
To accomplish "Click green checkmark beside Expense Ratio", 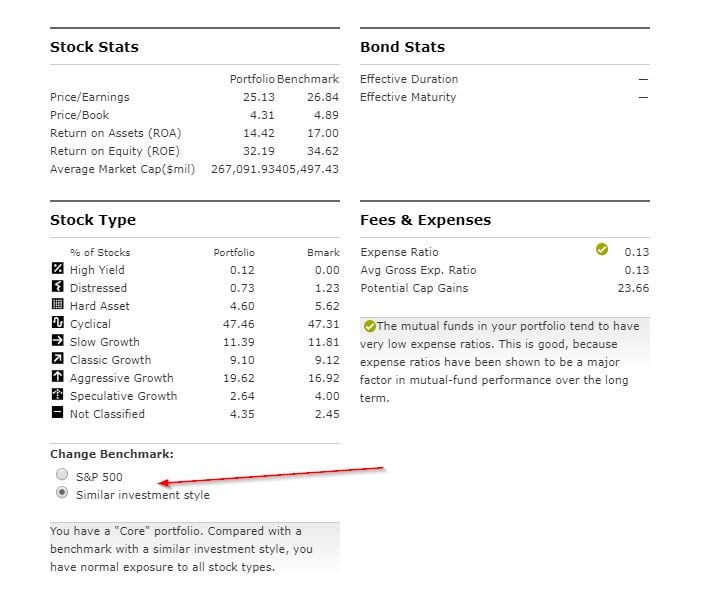I will click(601, 250).
